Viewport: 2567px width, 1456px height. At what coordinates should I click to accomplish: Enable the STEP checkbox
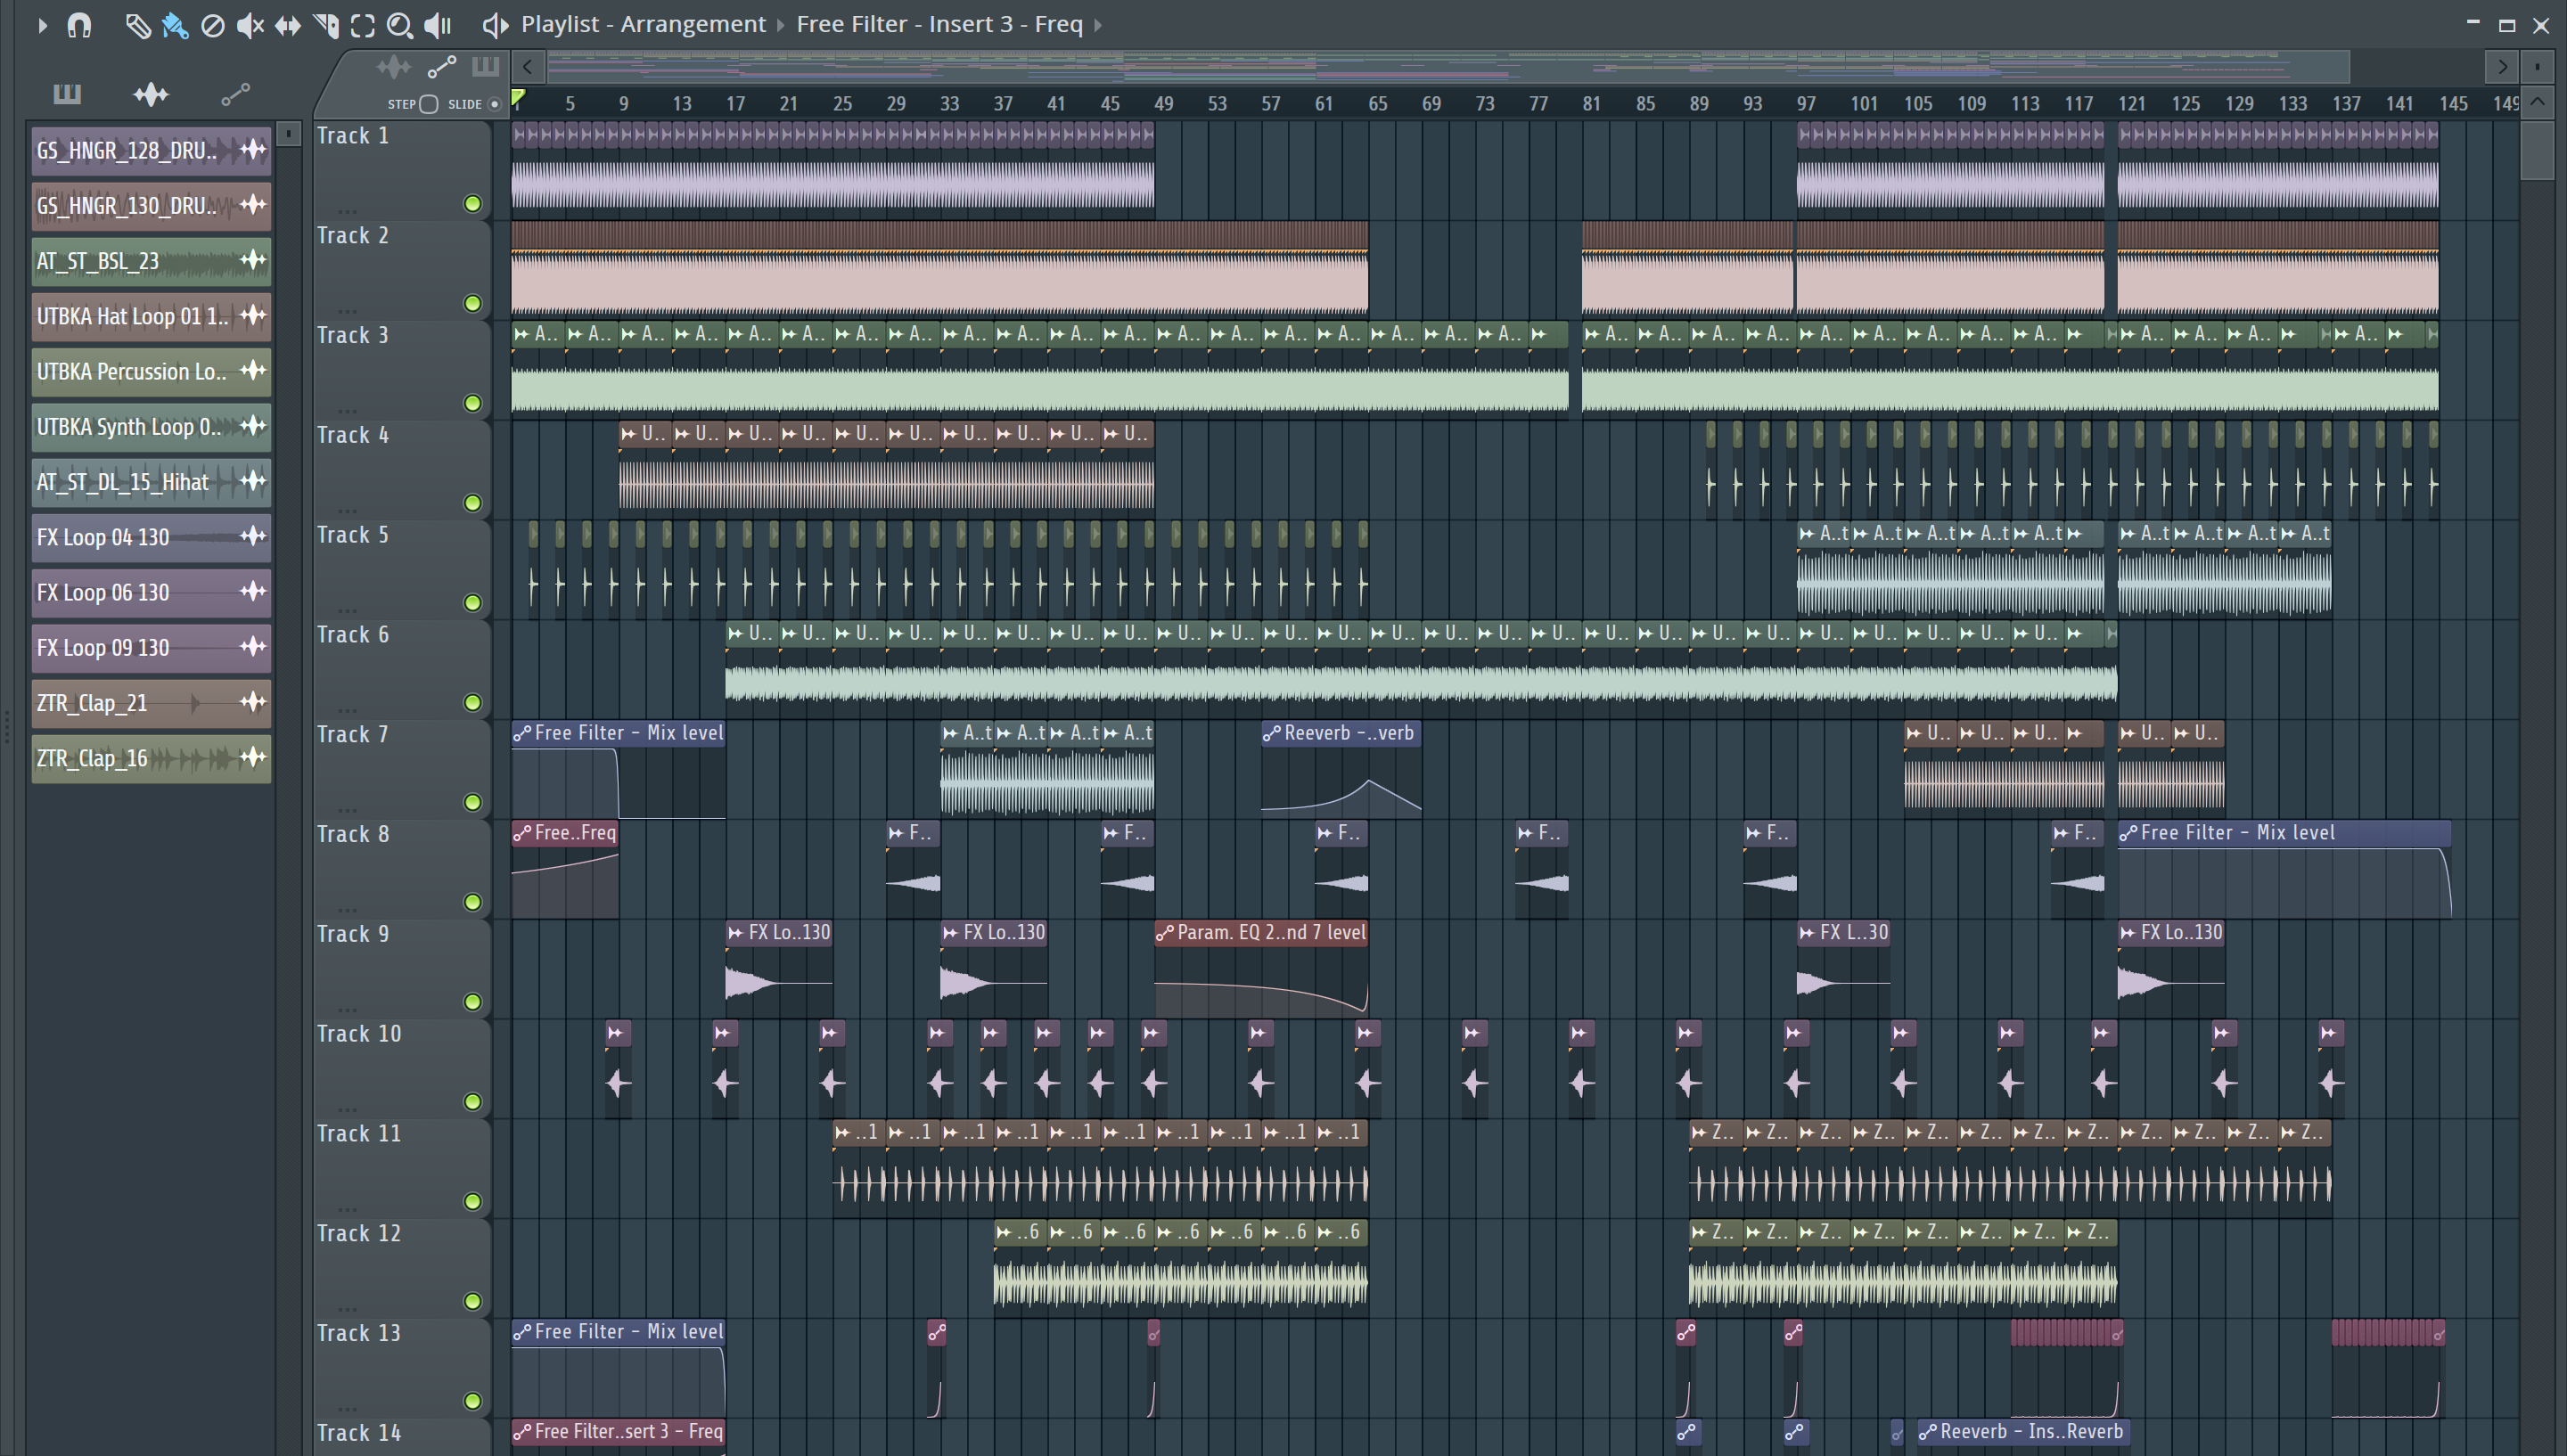(x=429, y=104)
